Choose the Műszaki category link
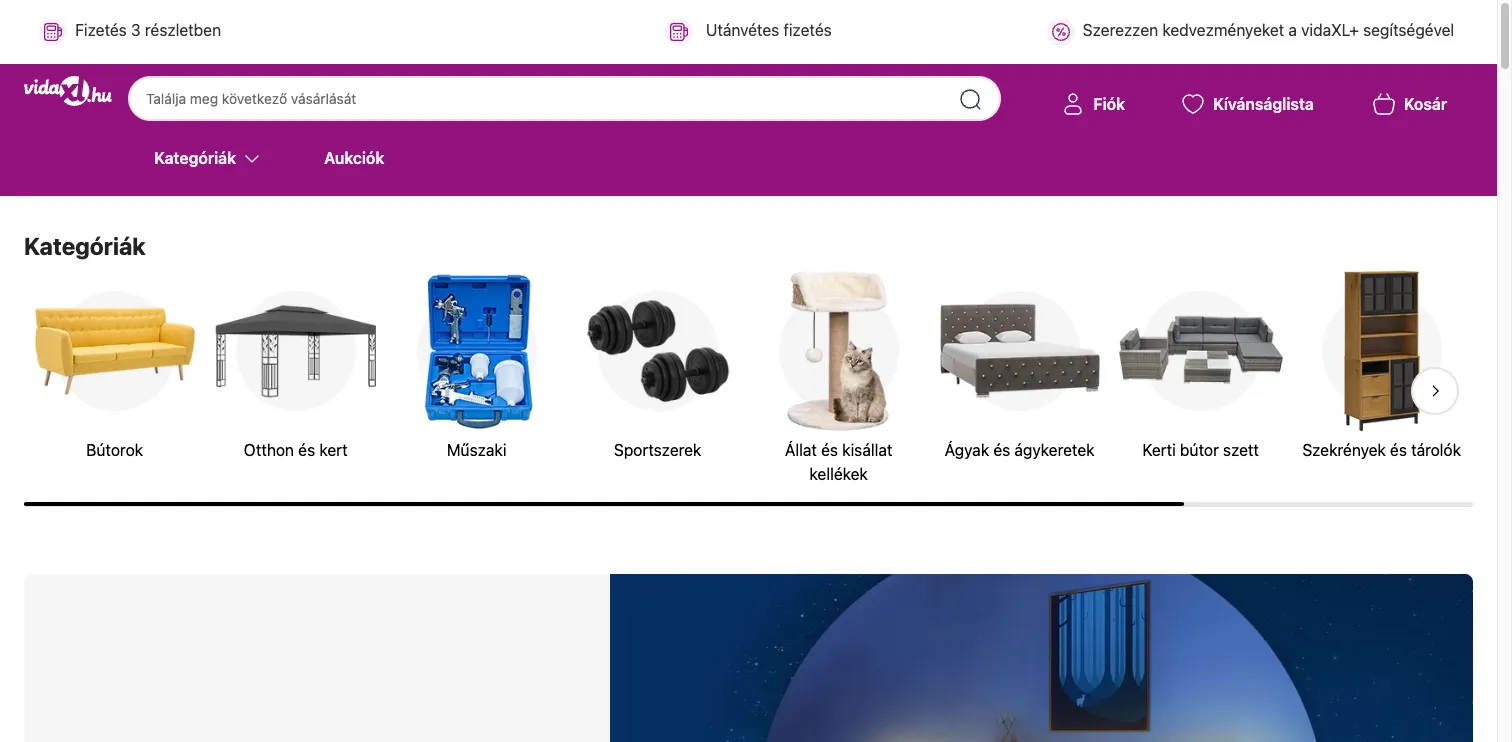Screen dimensions: 1512x742 pyautogui.click(x=477, y=450)
